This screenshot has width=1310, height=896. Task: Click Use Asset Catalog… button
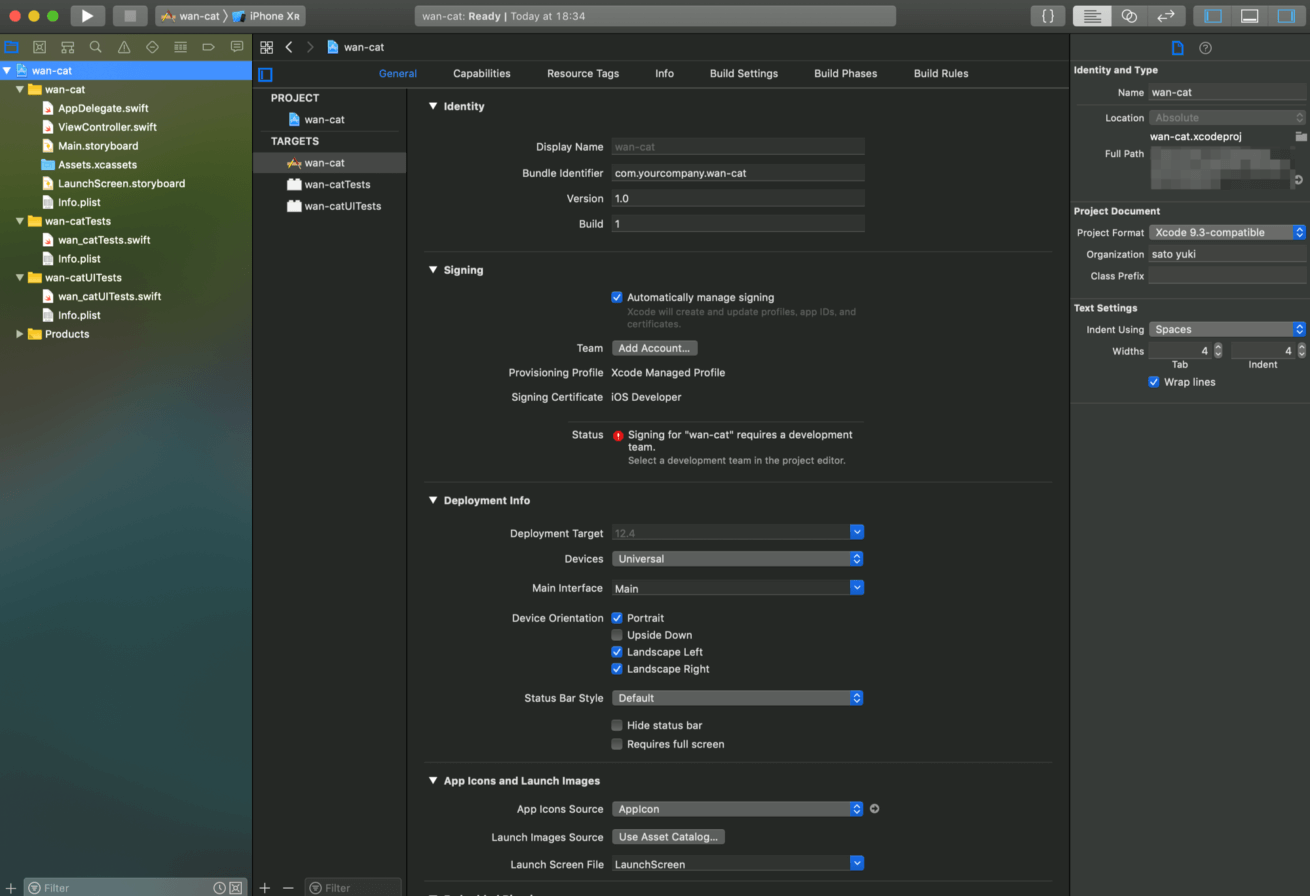tap(668, 837)
